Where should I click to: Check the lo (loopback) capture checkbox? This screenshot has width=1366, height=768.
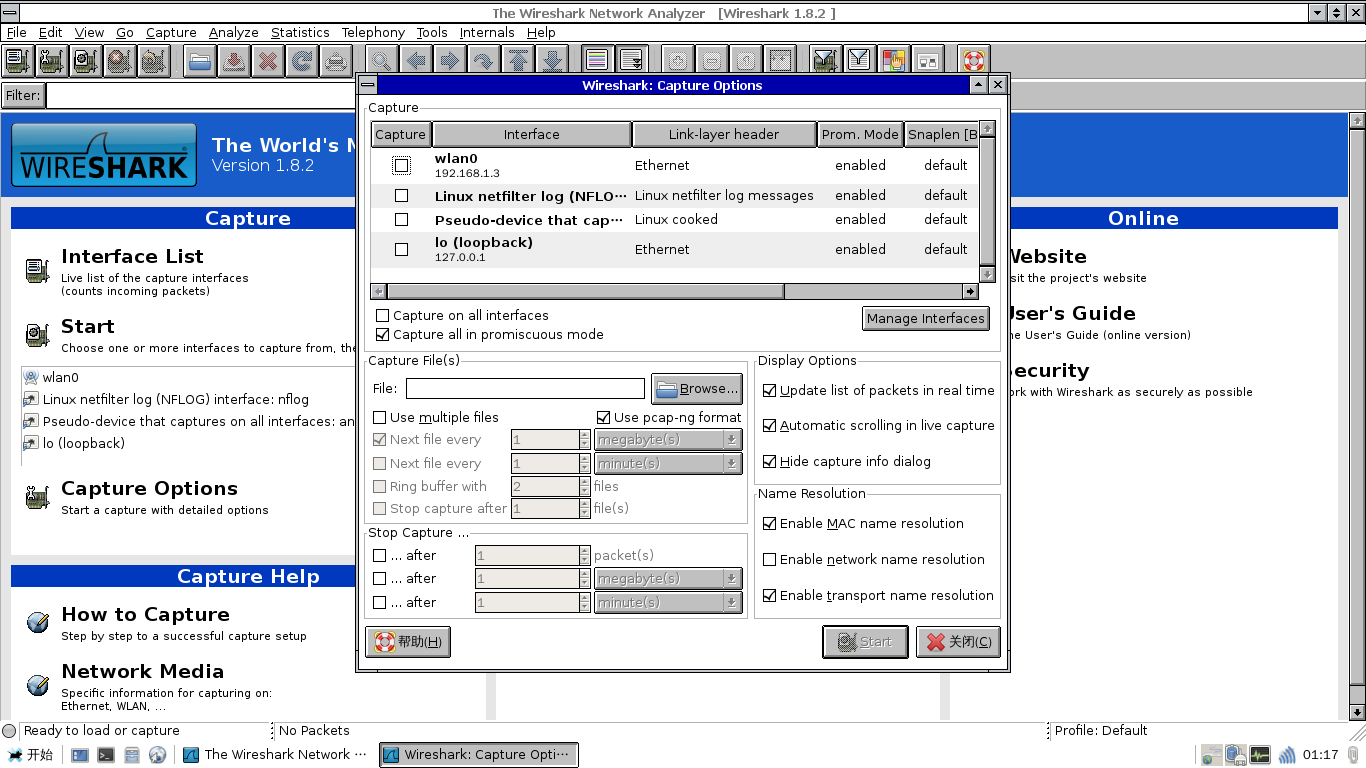coord(401,250)
